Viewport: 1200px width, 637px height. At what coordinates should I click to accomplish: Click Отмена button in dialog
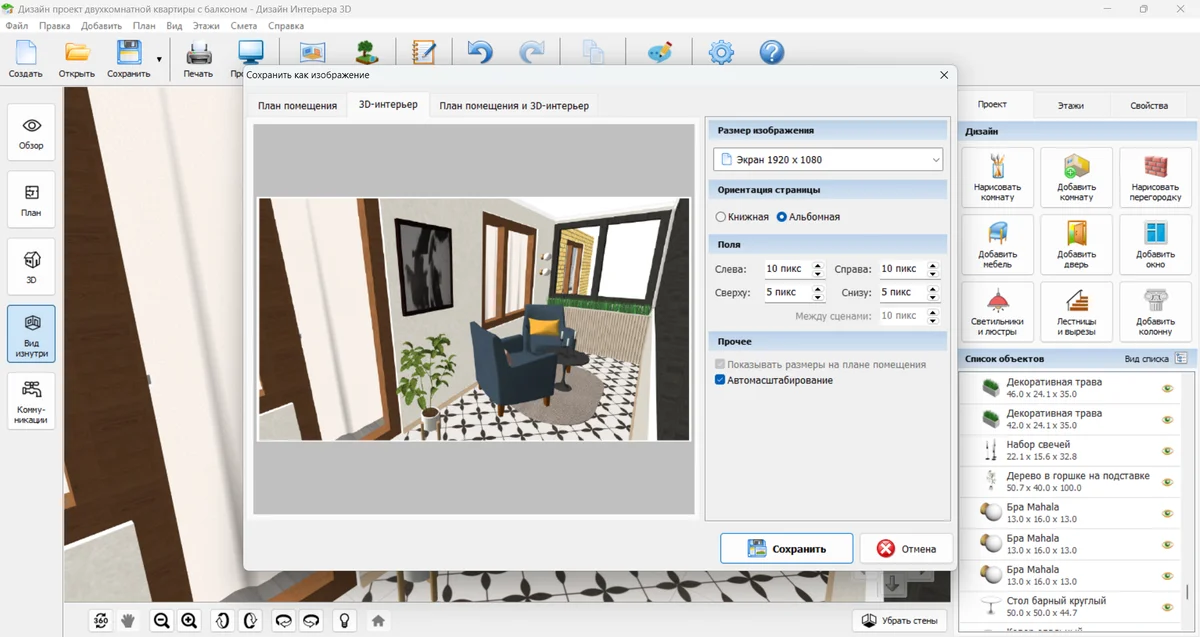coord(906,548)
